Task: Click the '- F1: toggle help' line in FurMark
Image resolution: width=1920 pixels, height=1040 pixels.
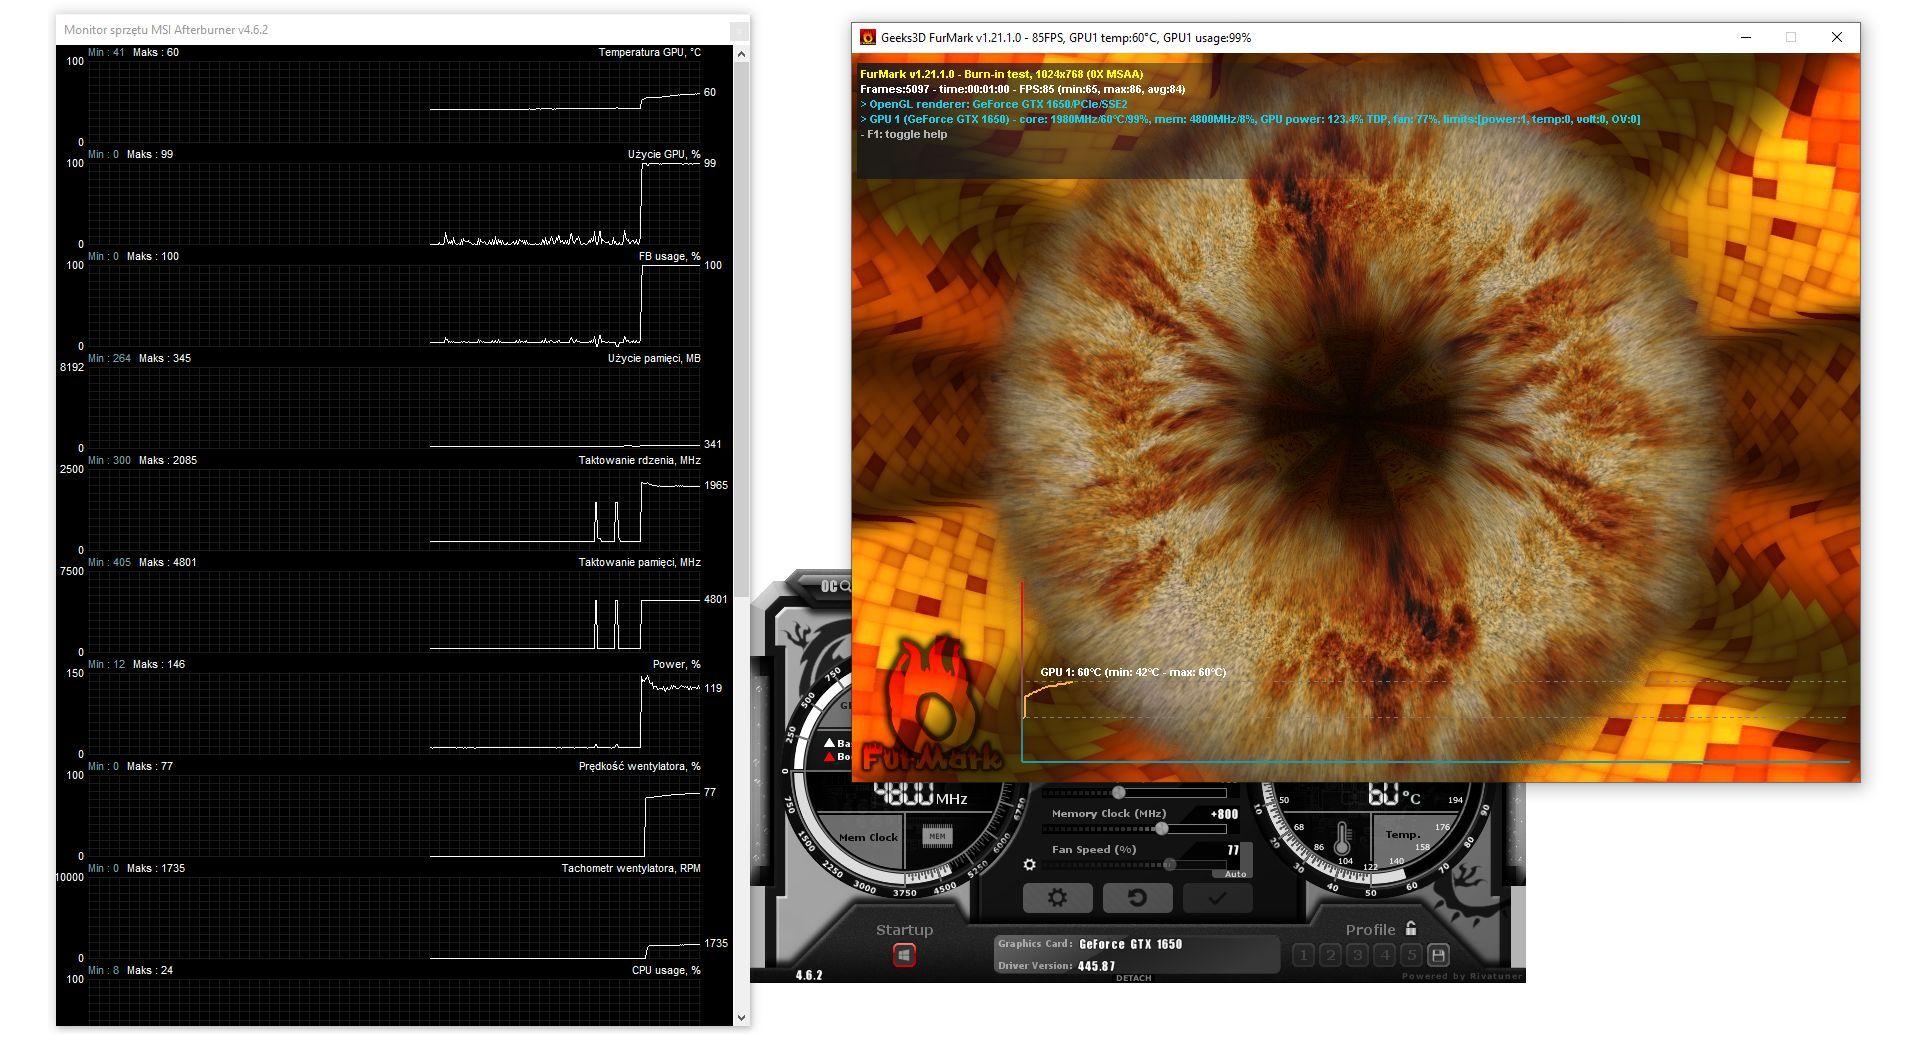Action: [x=903, y=134]
